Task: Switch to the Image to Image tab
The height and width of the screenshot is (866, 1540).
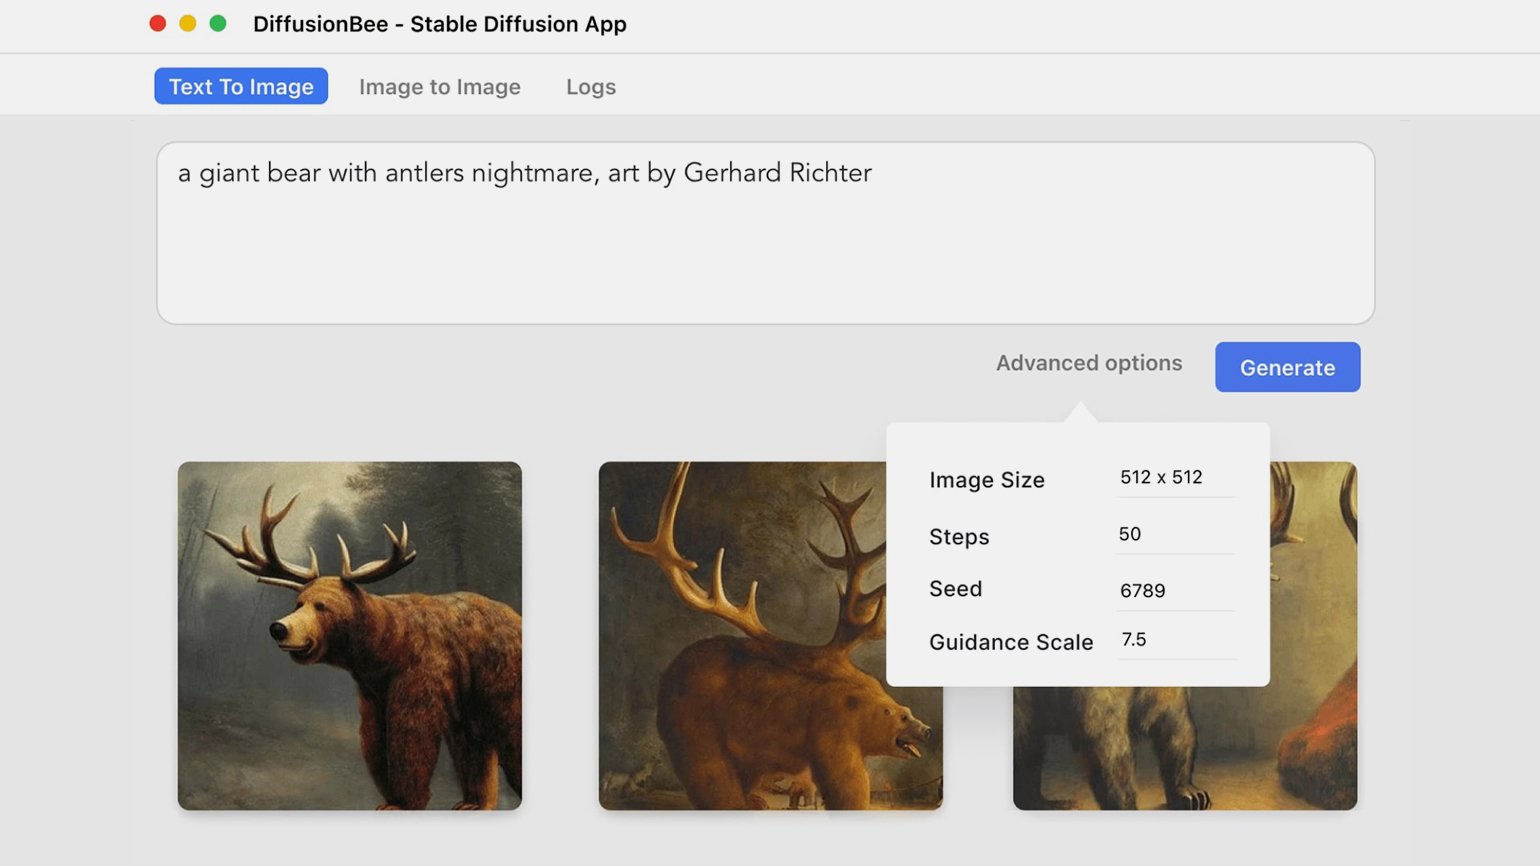Action: tap(439, 87)
